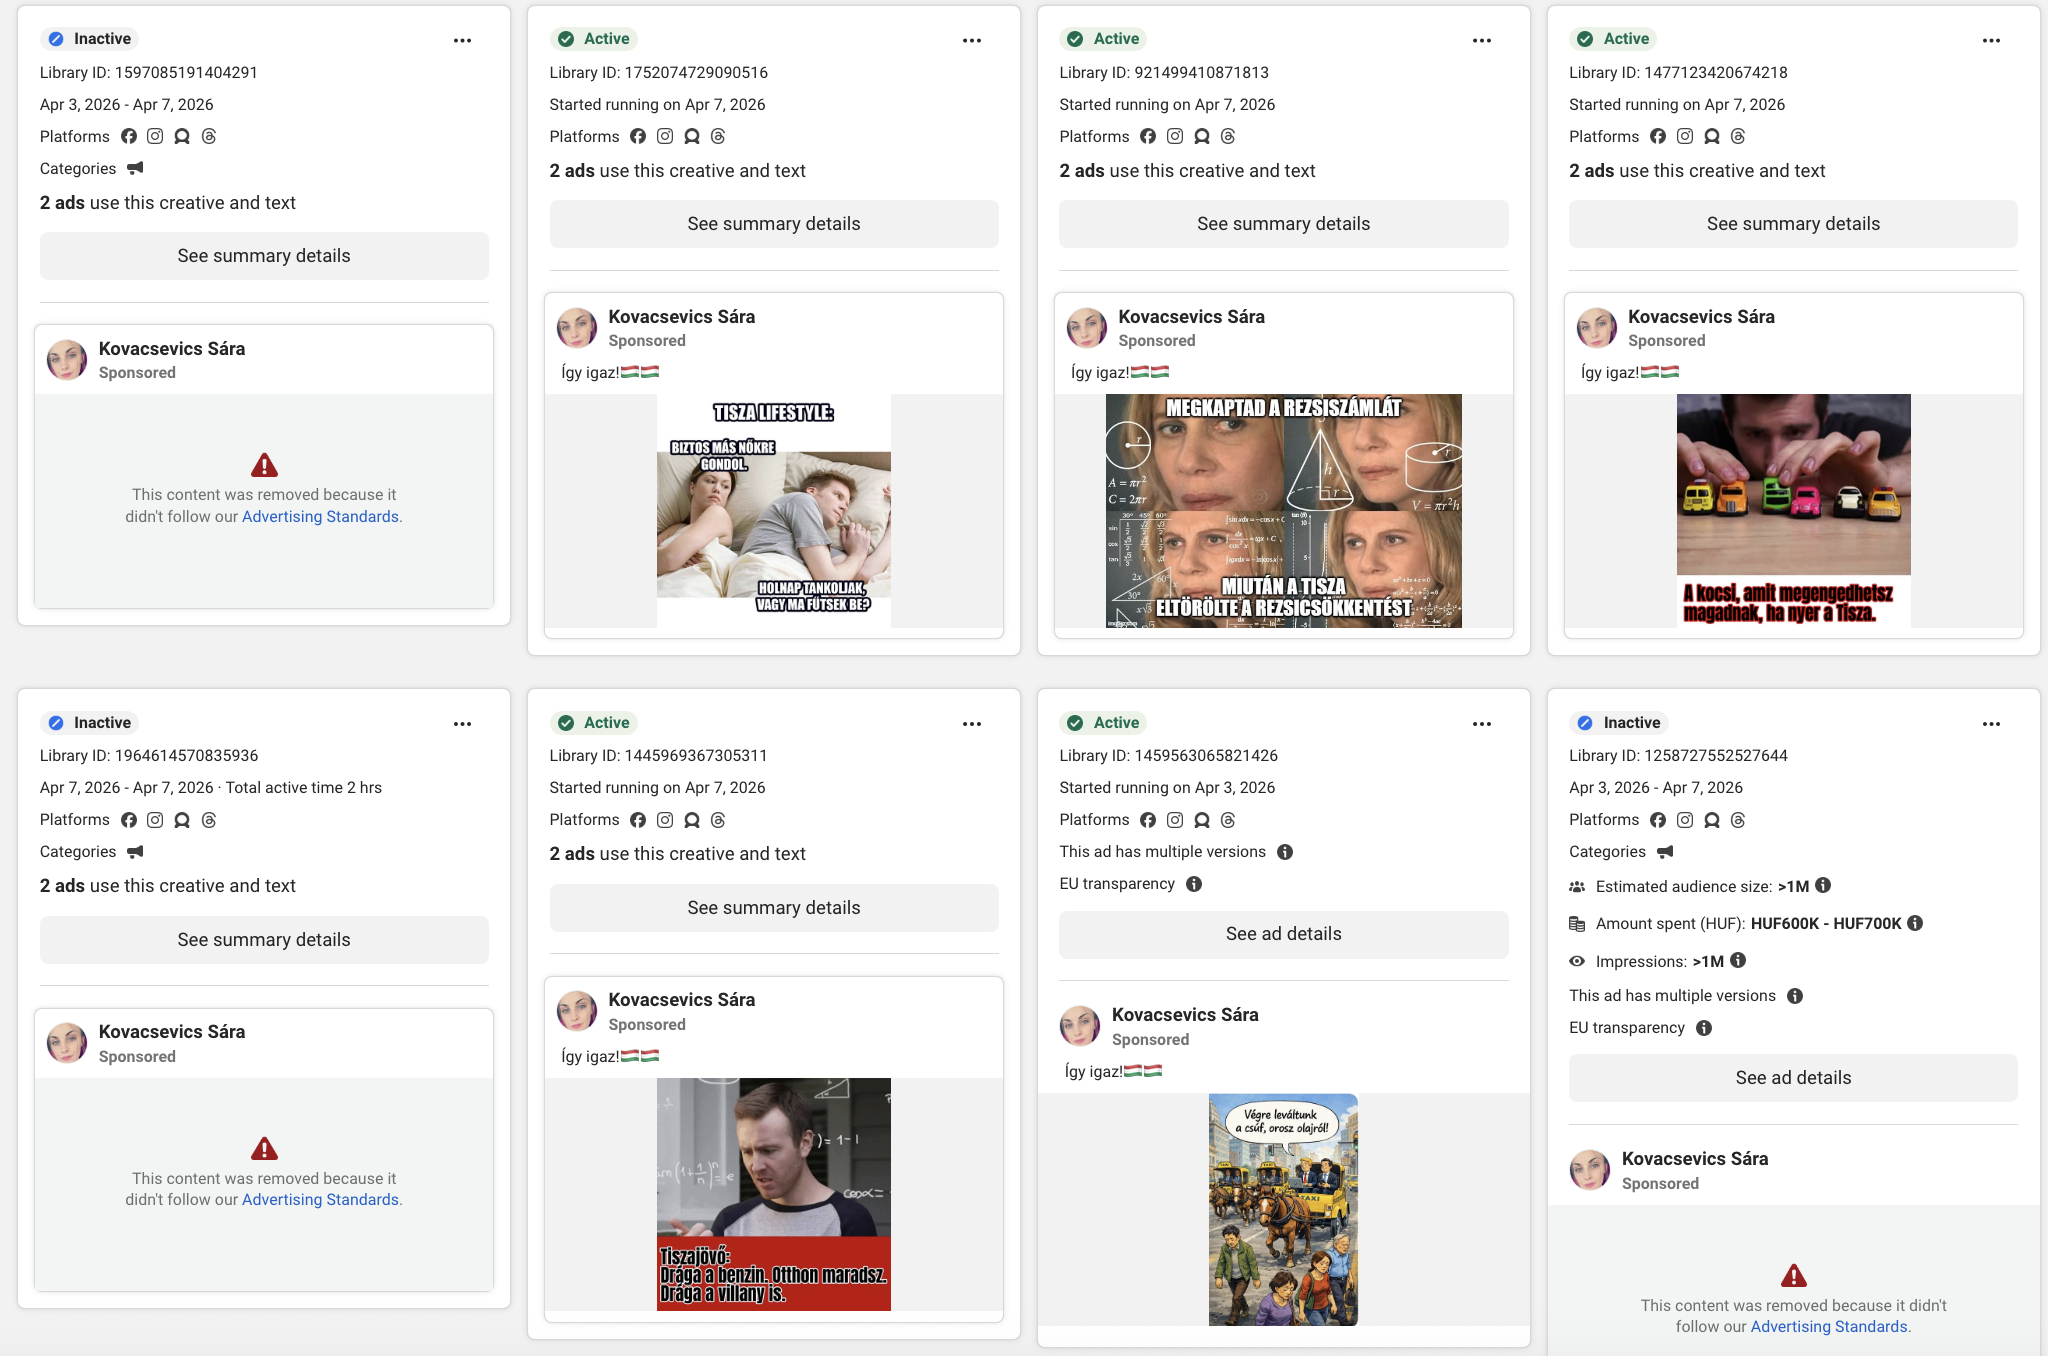Select the Instagram platform icon on ad 921499410871813
This screenshot has width=2048, height=1356.
click(x=1175, y=136)
